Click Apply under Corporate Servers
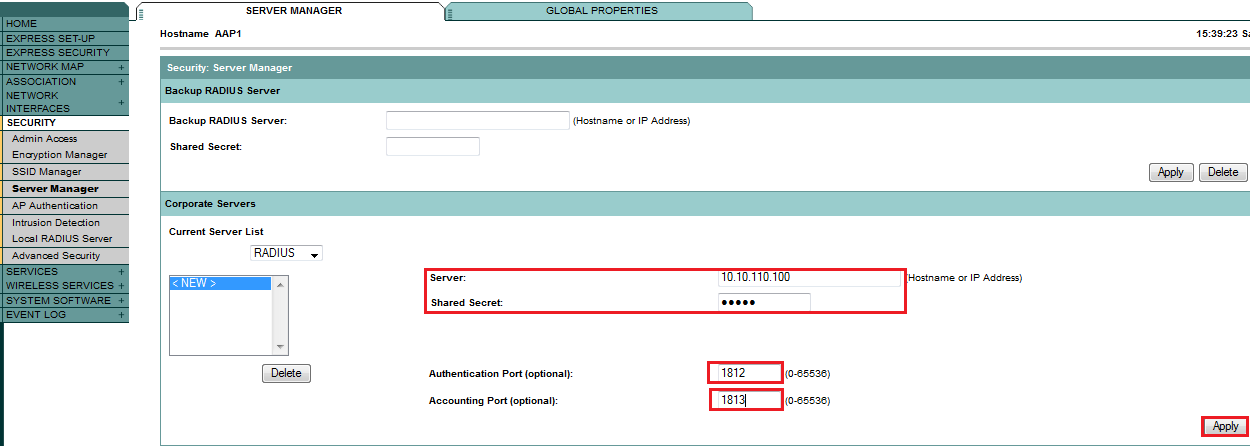 click(x=1225, y=426)
